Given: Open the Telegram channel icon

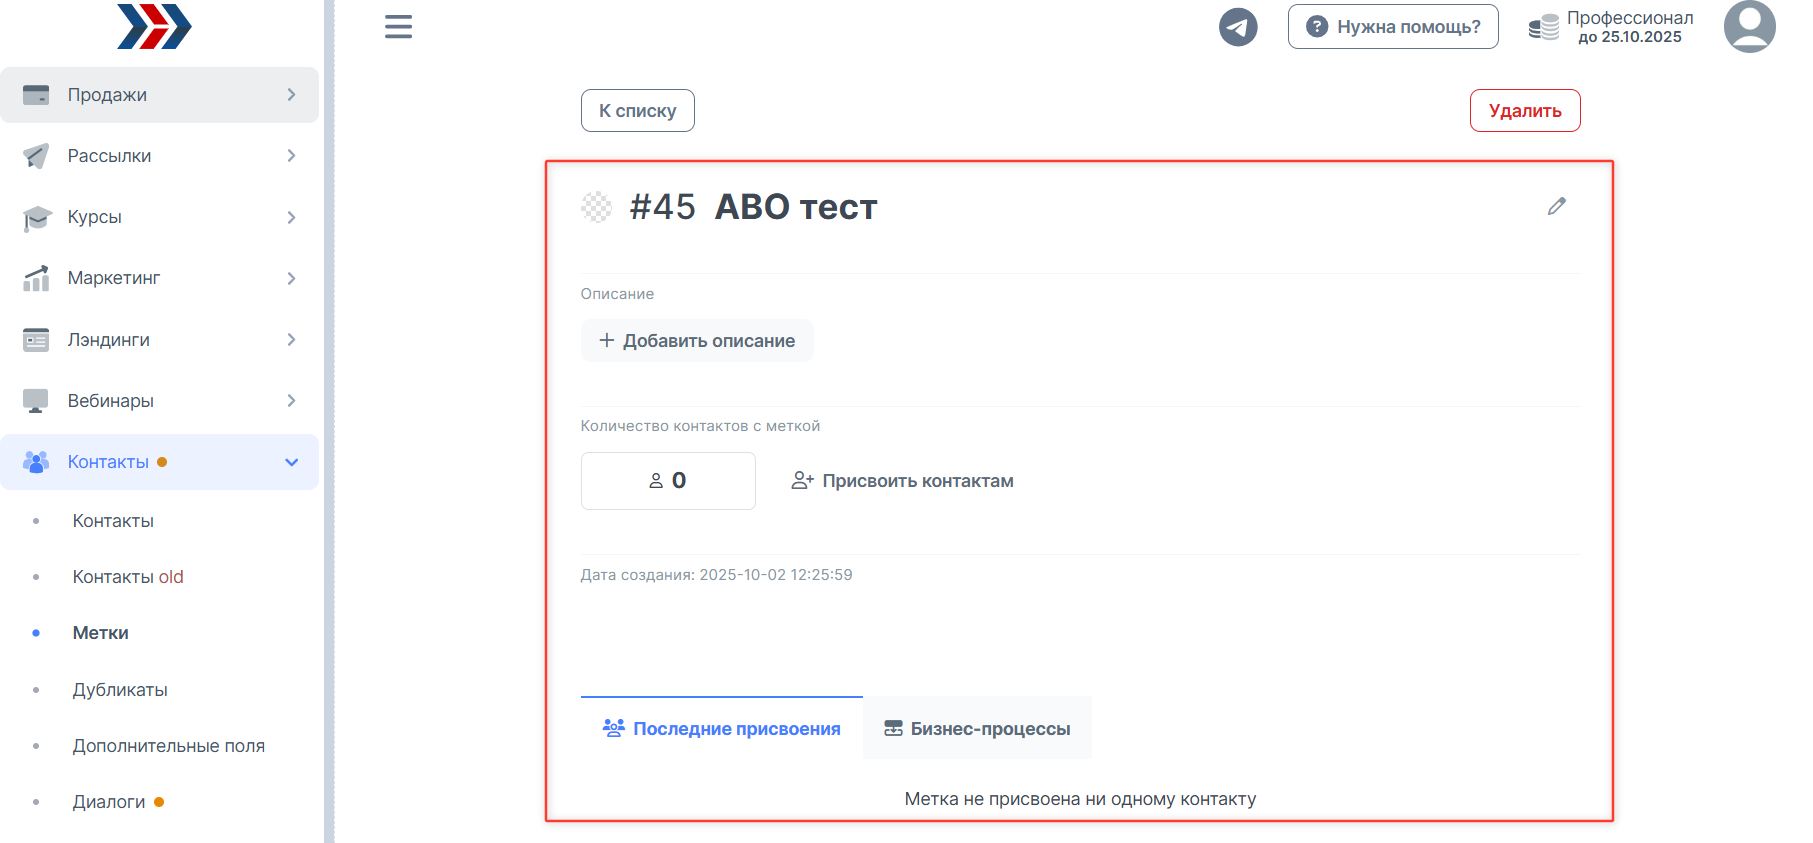Looking at the screenshot, I should [x=1237, y=27].
